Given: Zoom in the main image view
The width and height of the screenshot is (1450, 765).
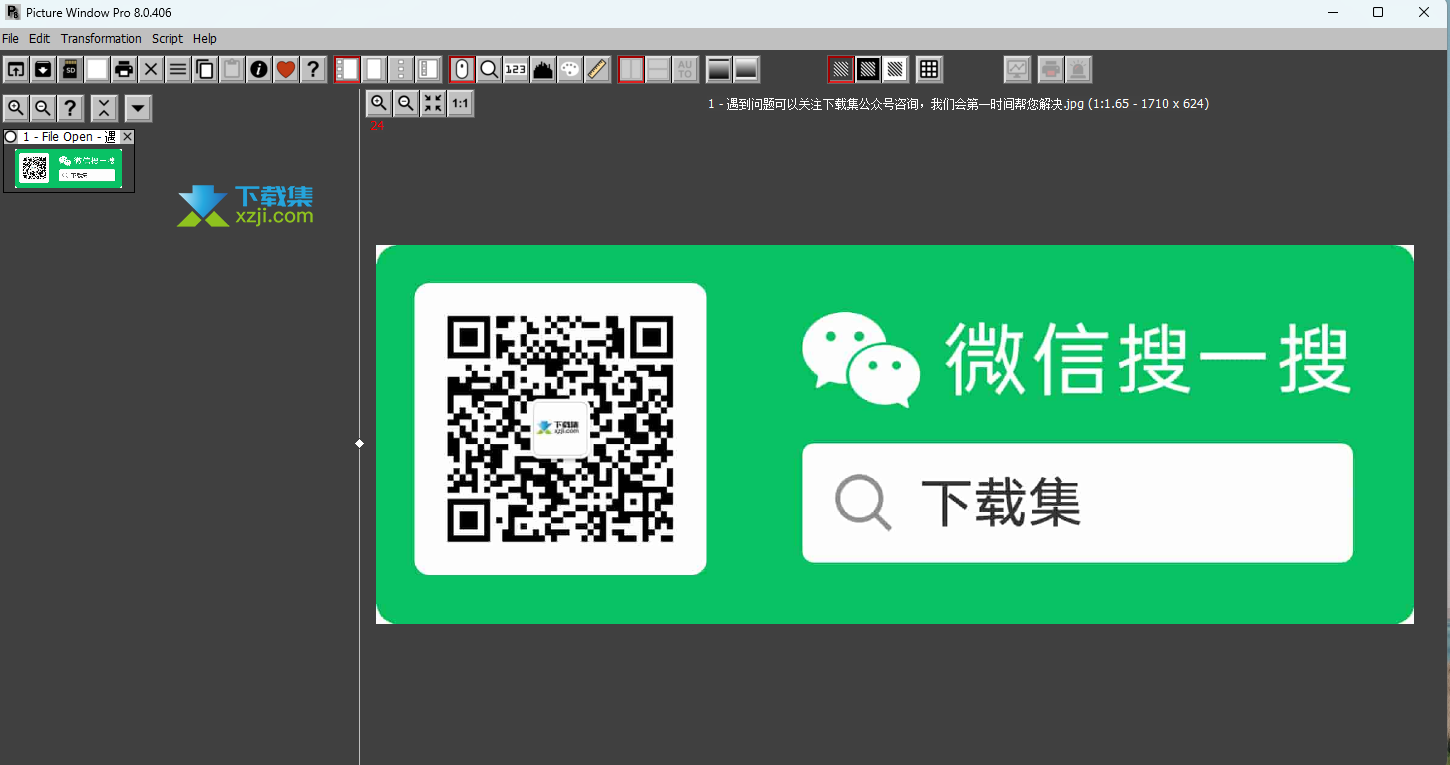Looking at the screenshot, I should coord(379,103).
